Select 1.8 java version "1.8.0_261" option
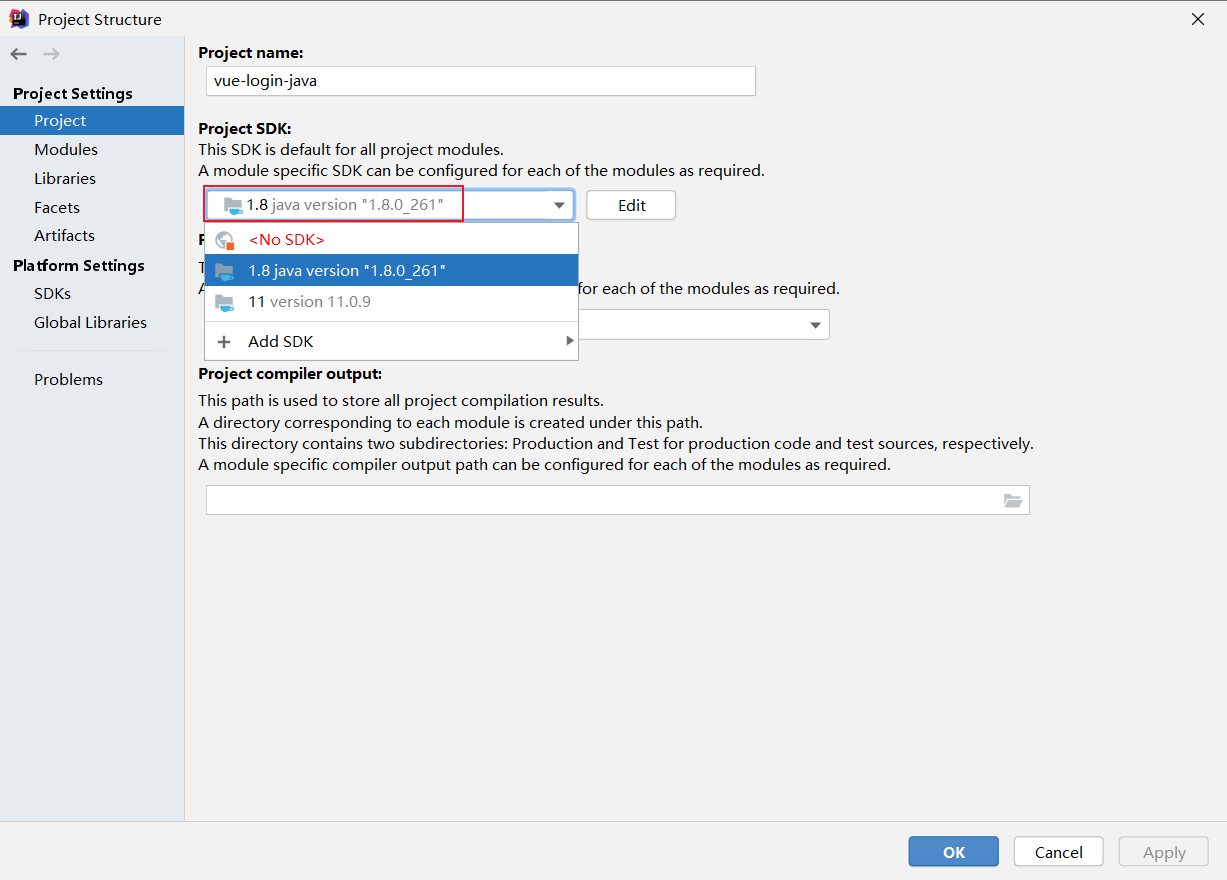 click(x=346, y=271)
